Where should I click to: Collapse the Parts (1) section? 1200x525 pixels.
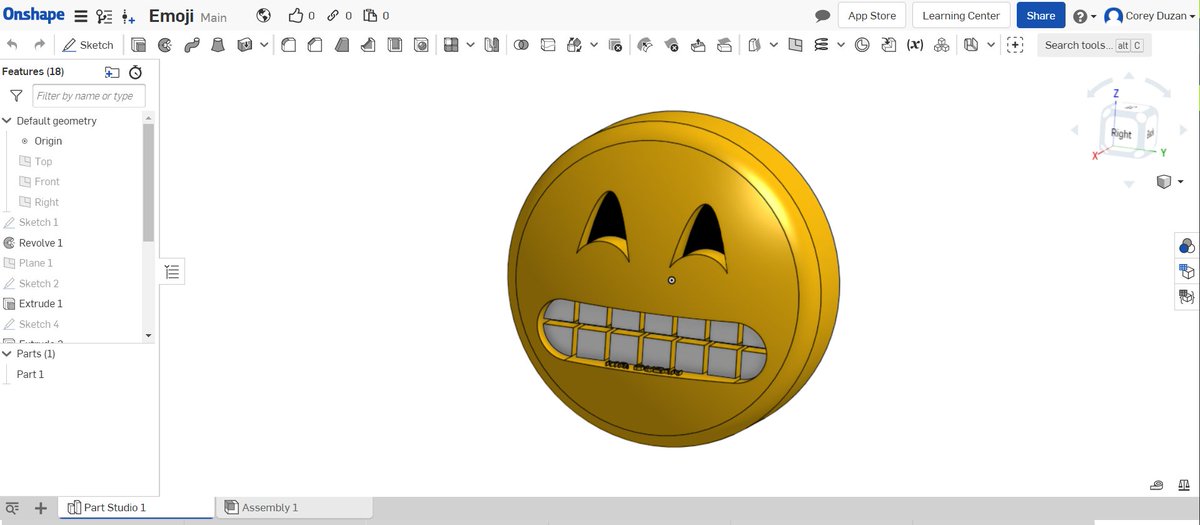pos(7,354)
